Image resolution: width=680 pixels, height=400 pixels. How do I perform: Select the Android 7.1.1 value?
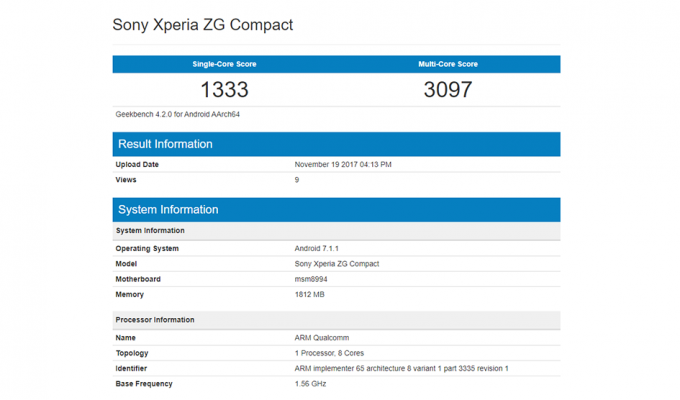click(317, 249)
